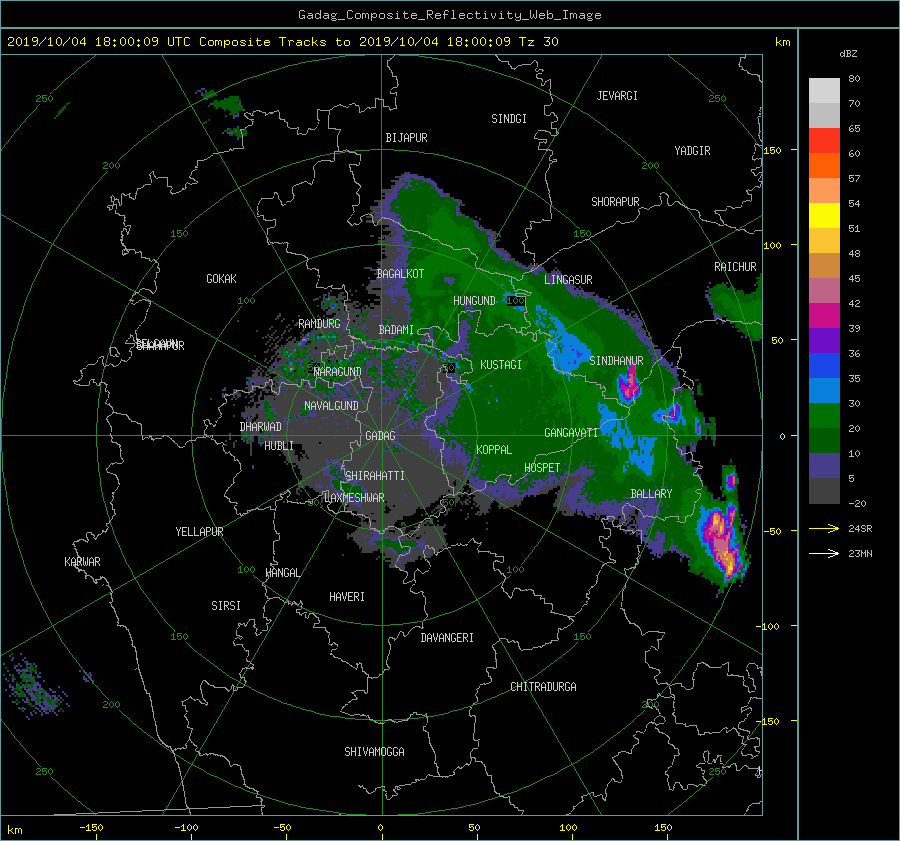Viewport: 900px width, 841px height.
Task: Select the 10 dBZ dark green swatch
Action: click(824, 440)
